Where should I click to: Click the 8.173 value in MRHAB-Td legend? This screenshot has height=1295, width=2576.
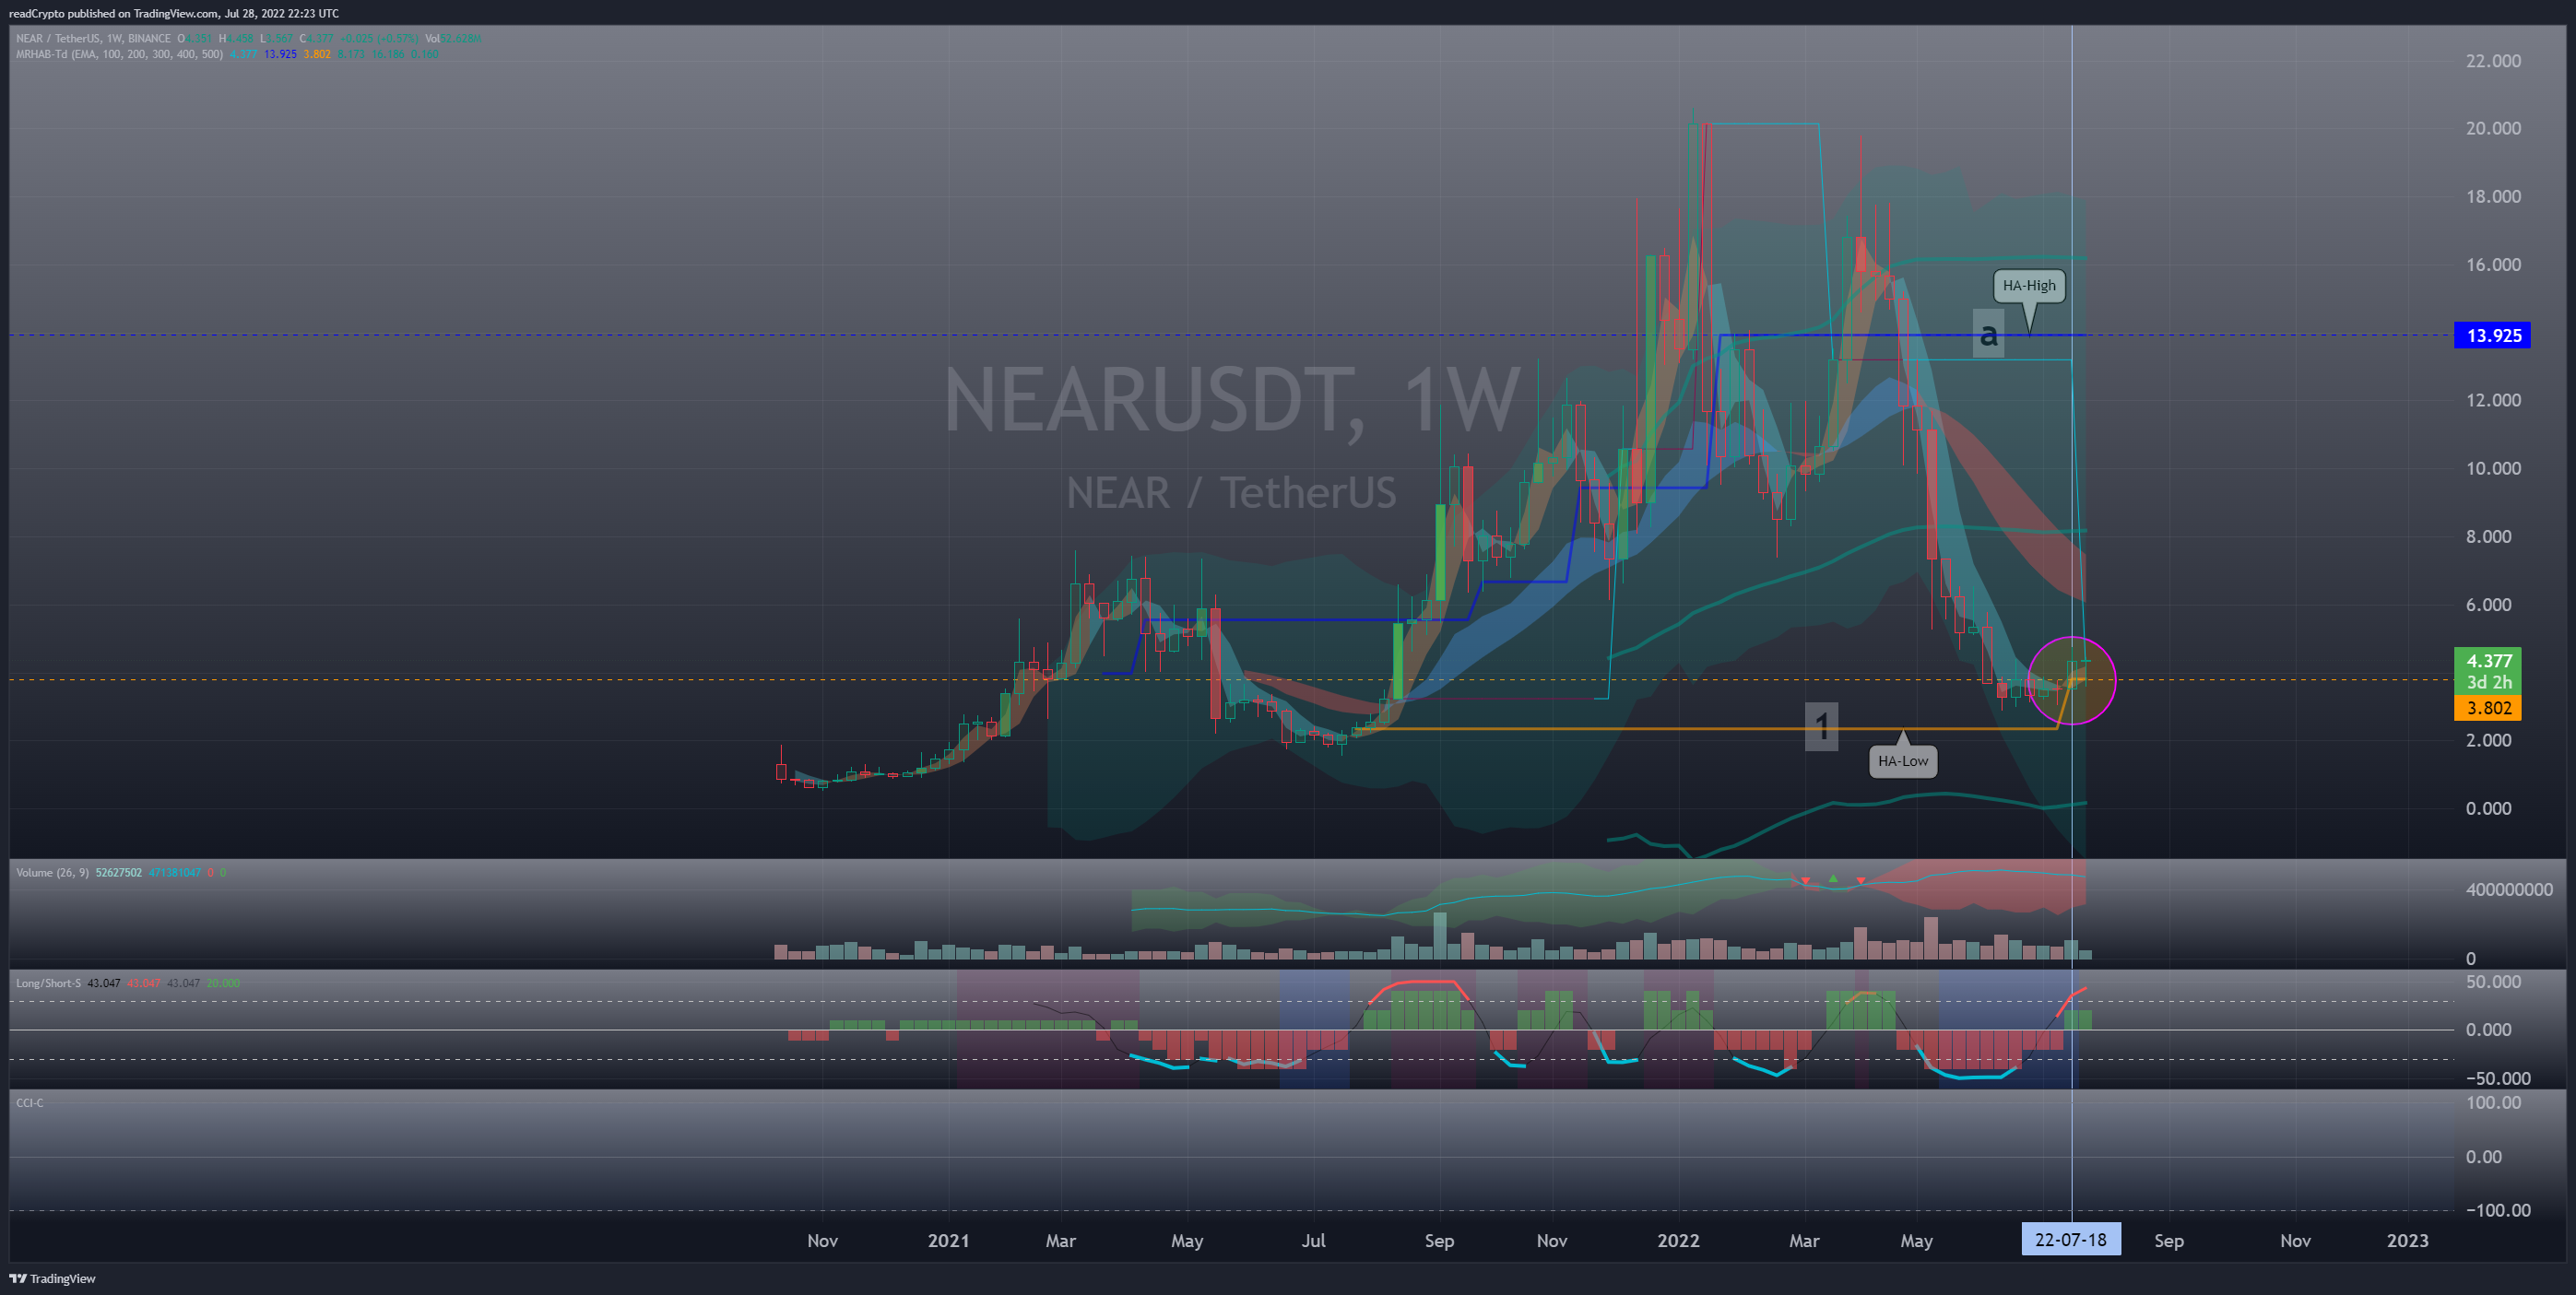coord(351,54)
